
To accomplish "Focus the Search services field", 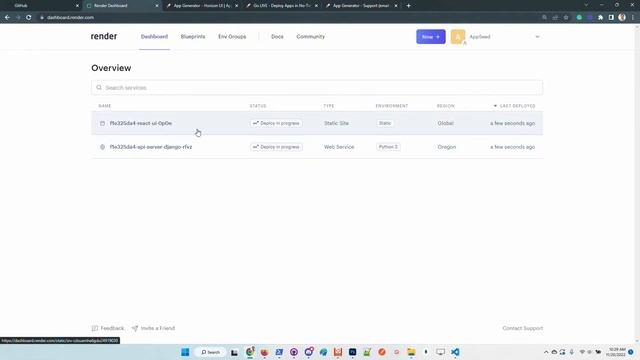I will click(x=317, y=87).
